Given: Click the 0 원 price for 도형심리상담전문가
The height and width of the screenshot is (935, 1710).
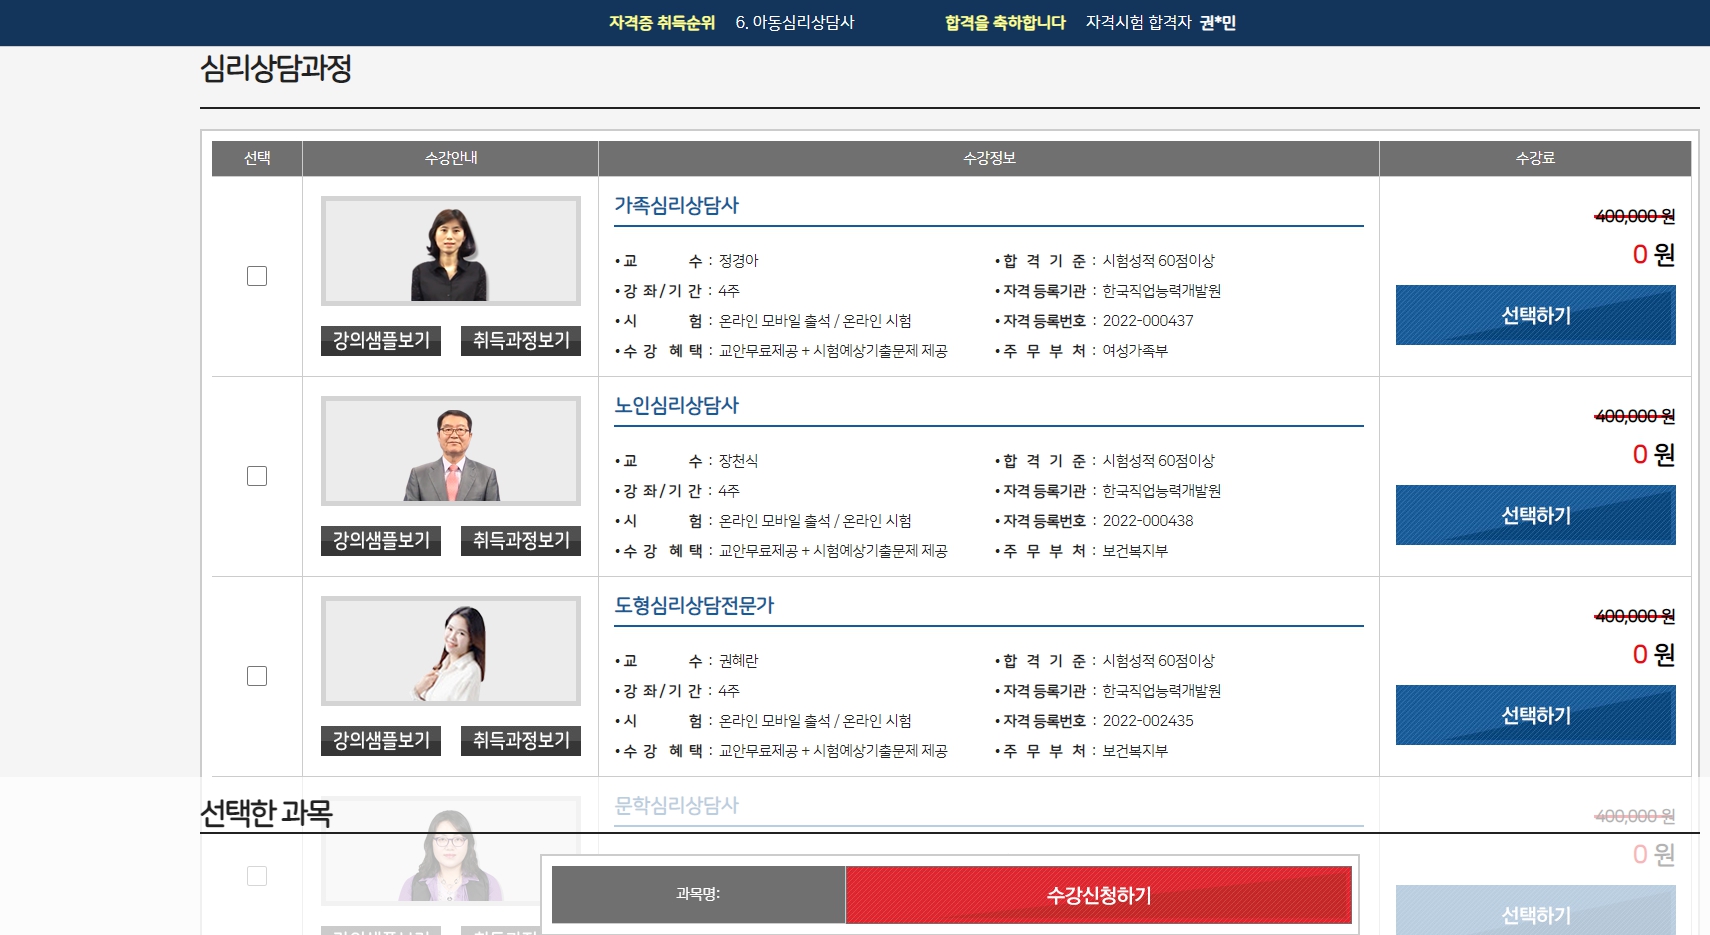Looking at the screenshot, I should [1653, 655].
